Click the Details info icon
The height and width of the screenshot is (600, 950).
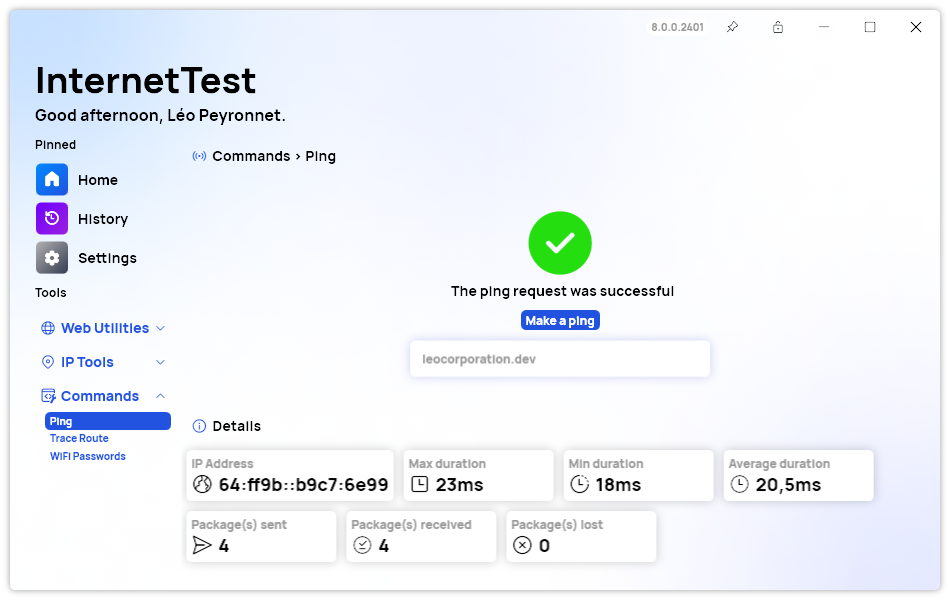click(x=199, y=426)
